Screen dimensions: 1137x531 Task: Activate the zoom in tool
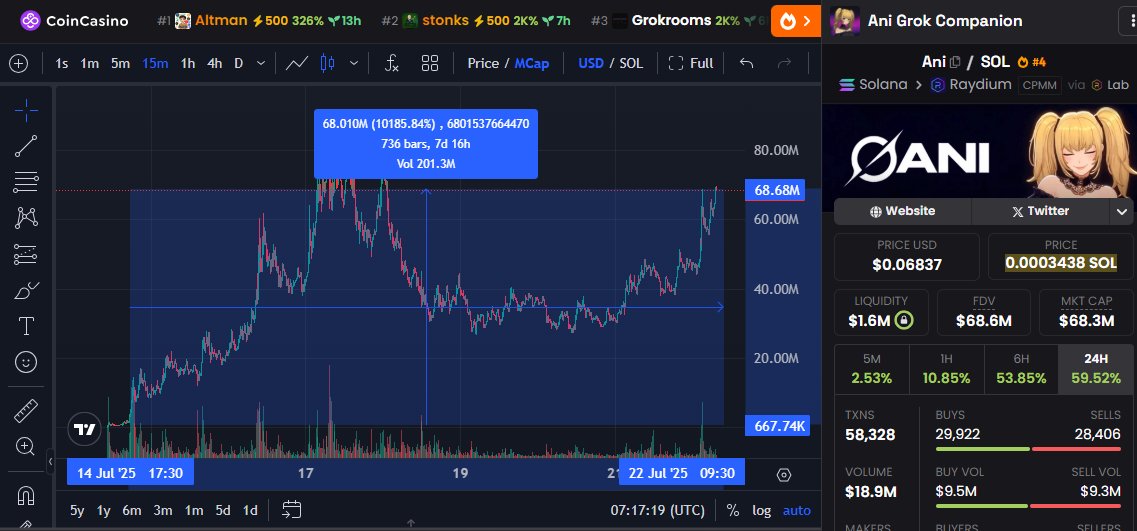[26, 446]
